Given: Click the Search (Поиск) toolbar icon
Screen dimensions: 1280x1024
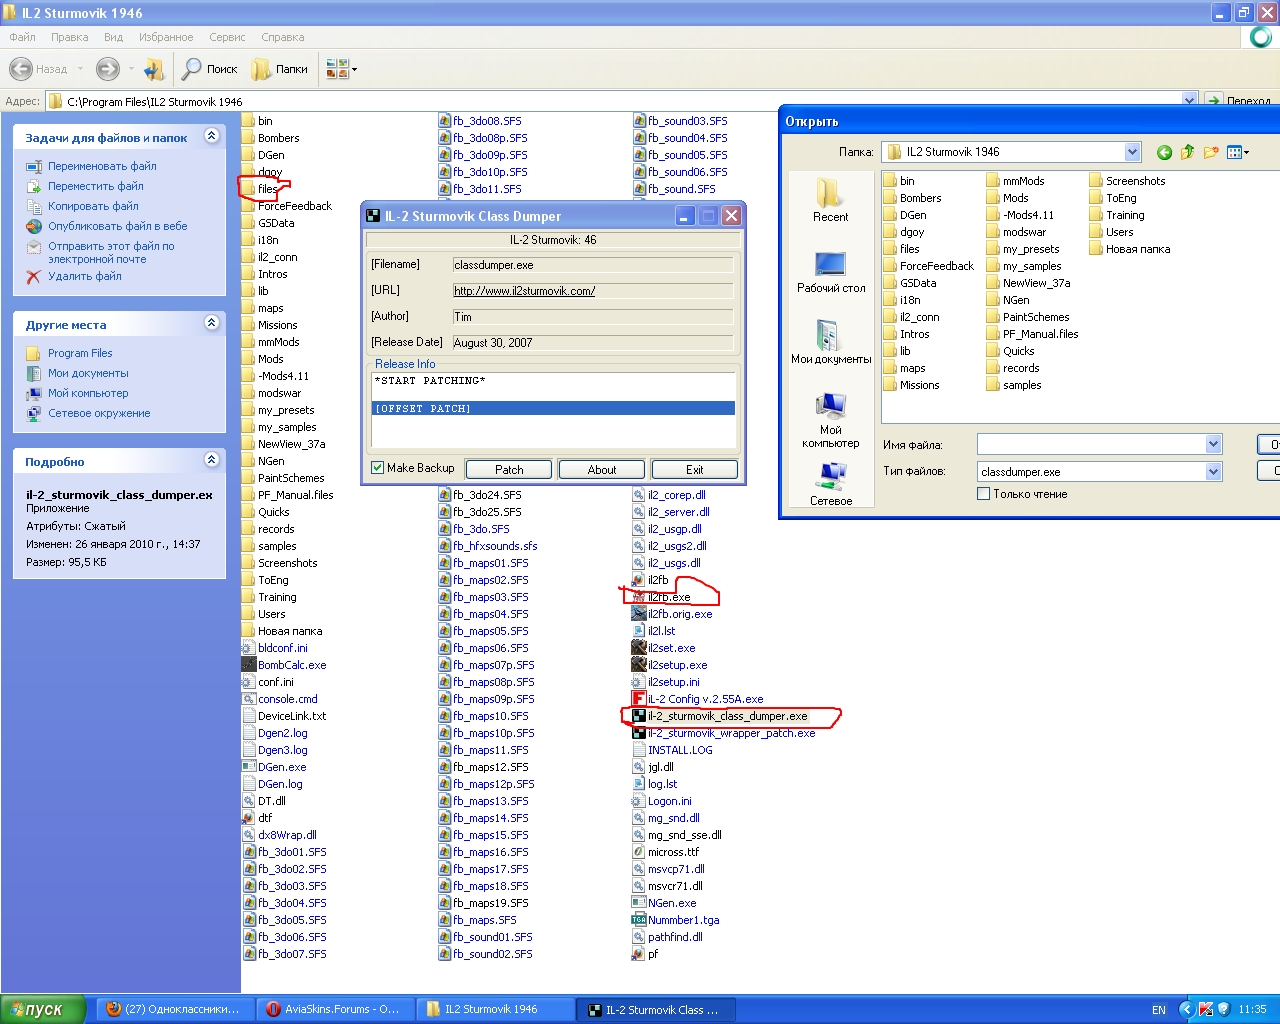Looking at the screenshot, I should coord(192,69).
